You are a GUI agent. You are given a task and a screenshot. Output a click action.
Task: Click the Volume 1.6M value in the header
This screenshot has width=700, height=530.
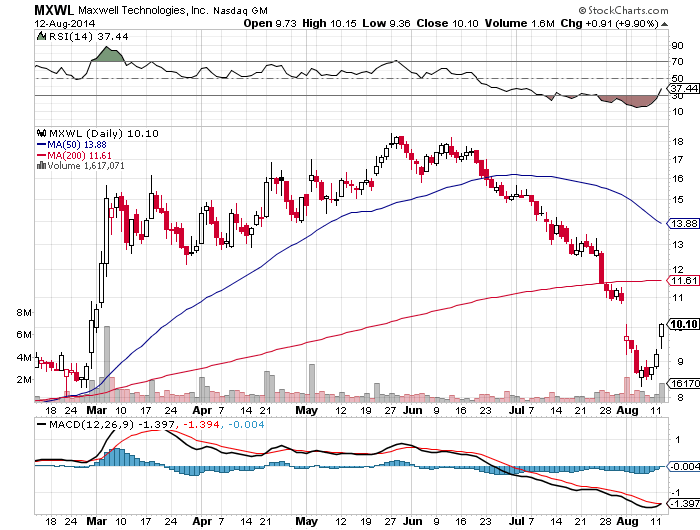(x=520, y=23)
